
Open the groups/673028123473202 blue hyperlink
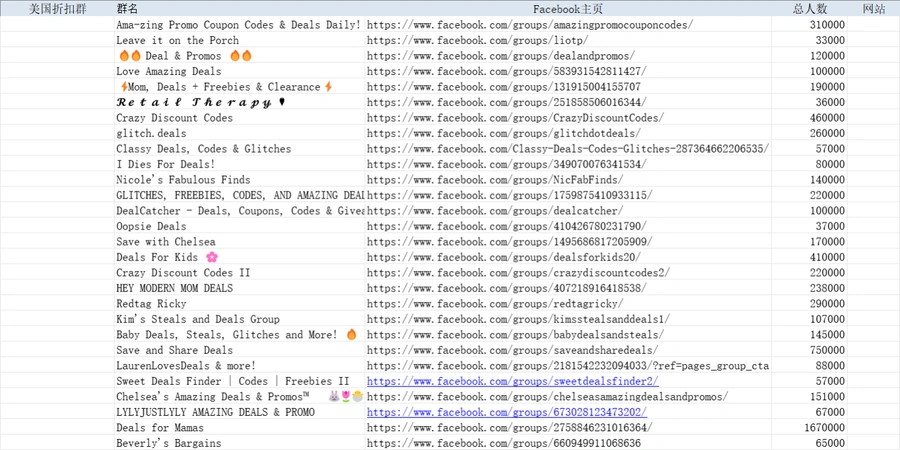507,412
